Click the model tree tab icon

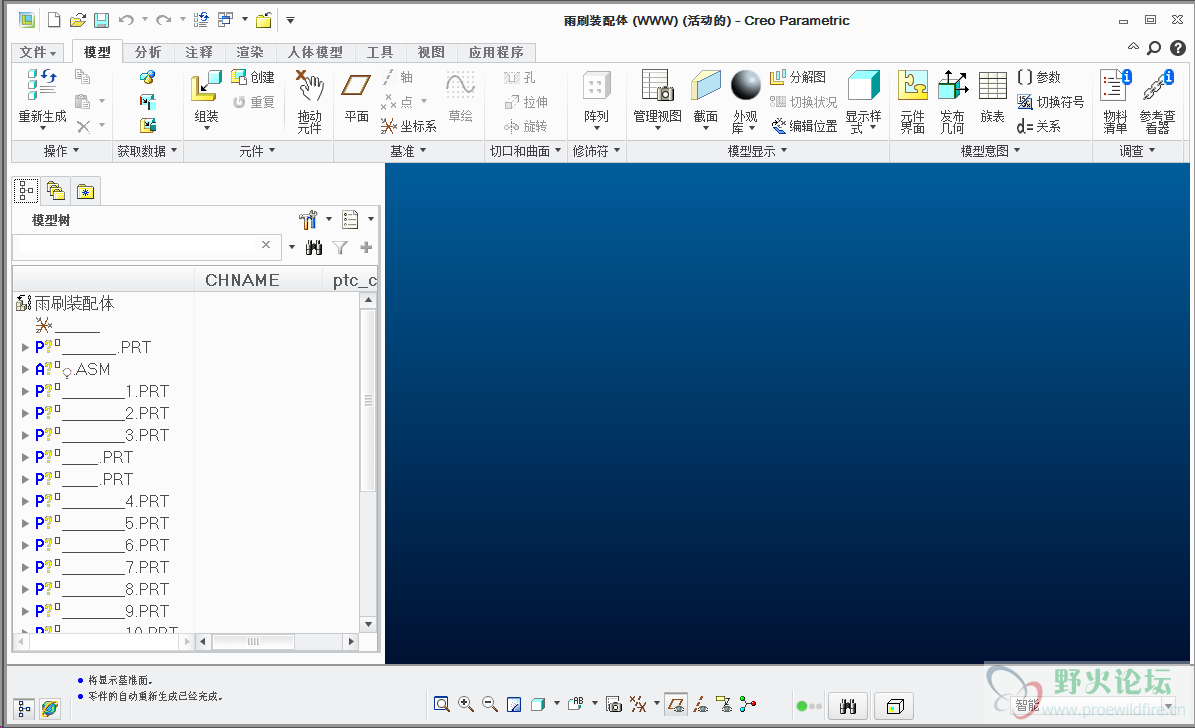click(26, 191)
